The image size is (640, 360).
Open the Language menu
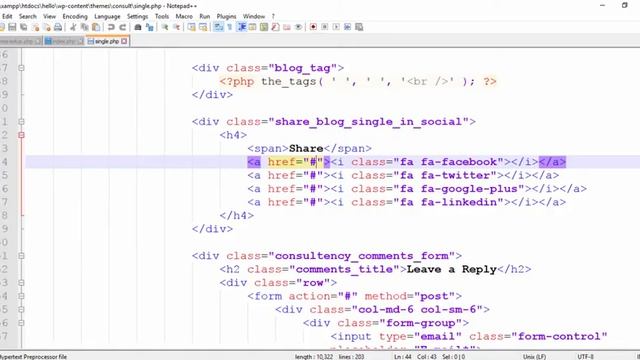[x=107, y=16]
